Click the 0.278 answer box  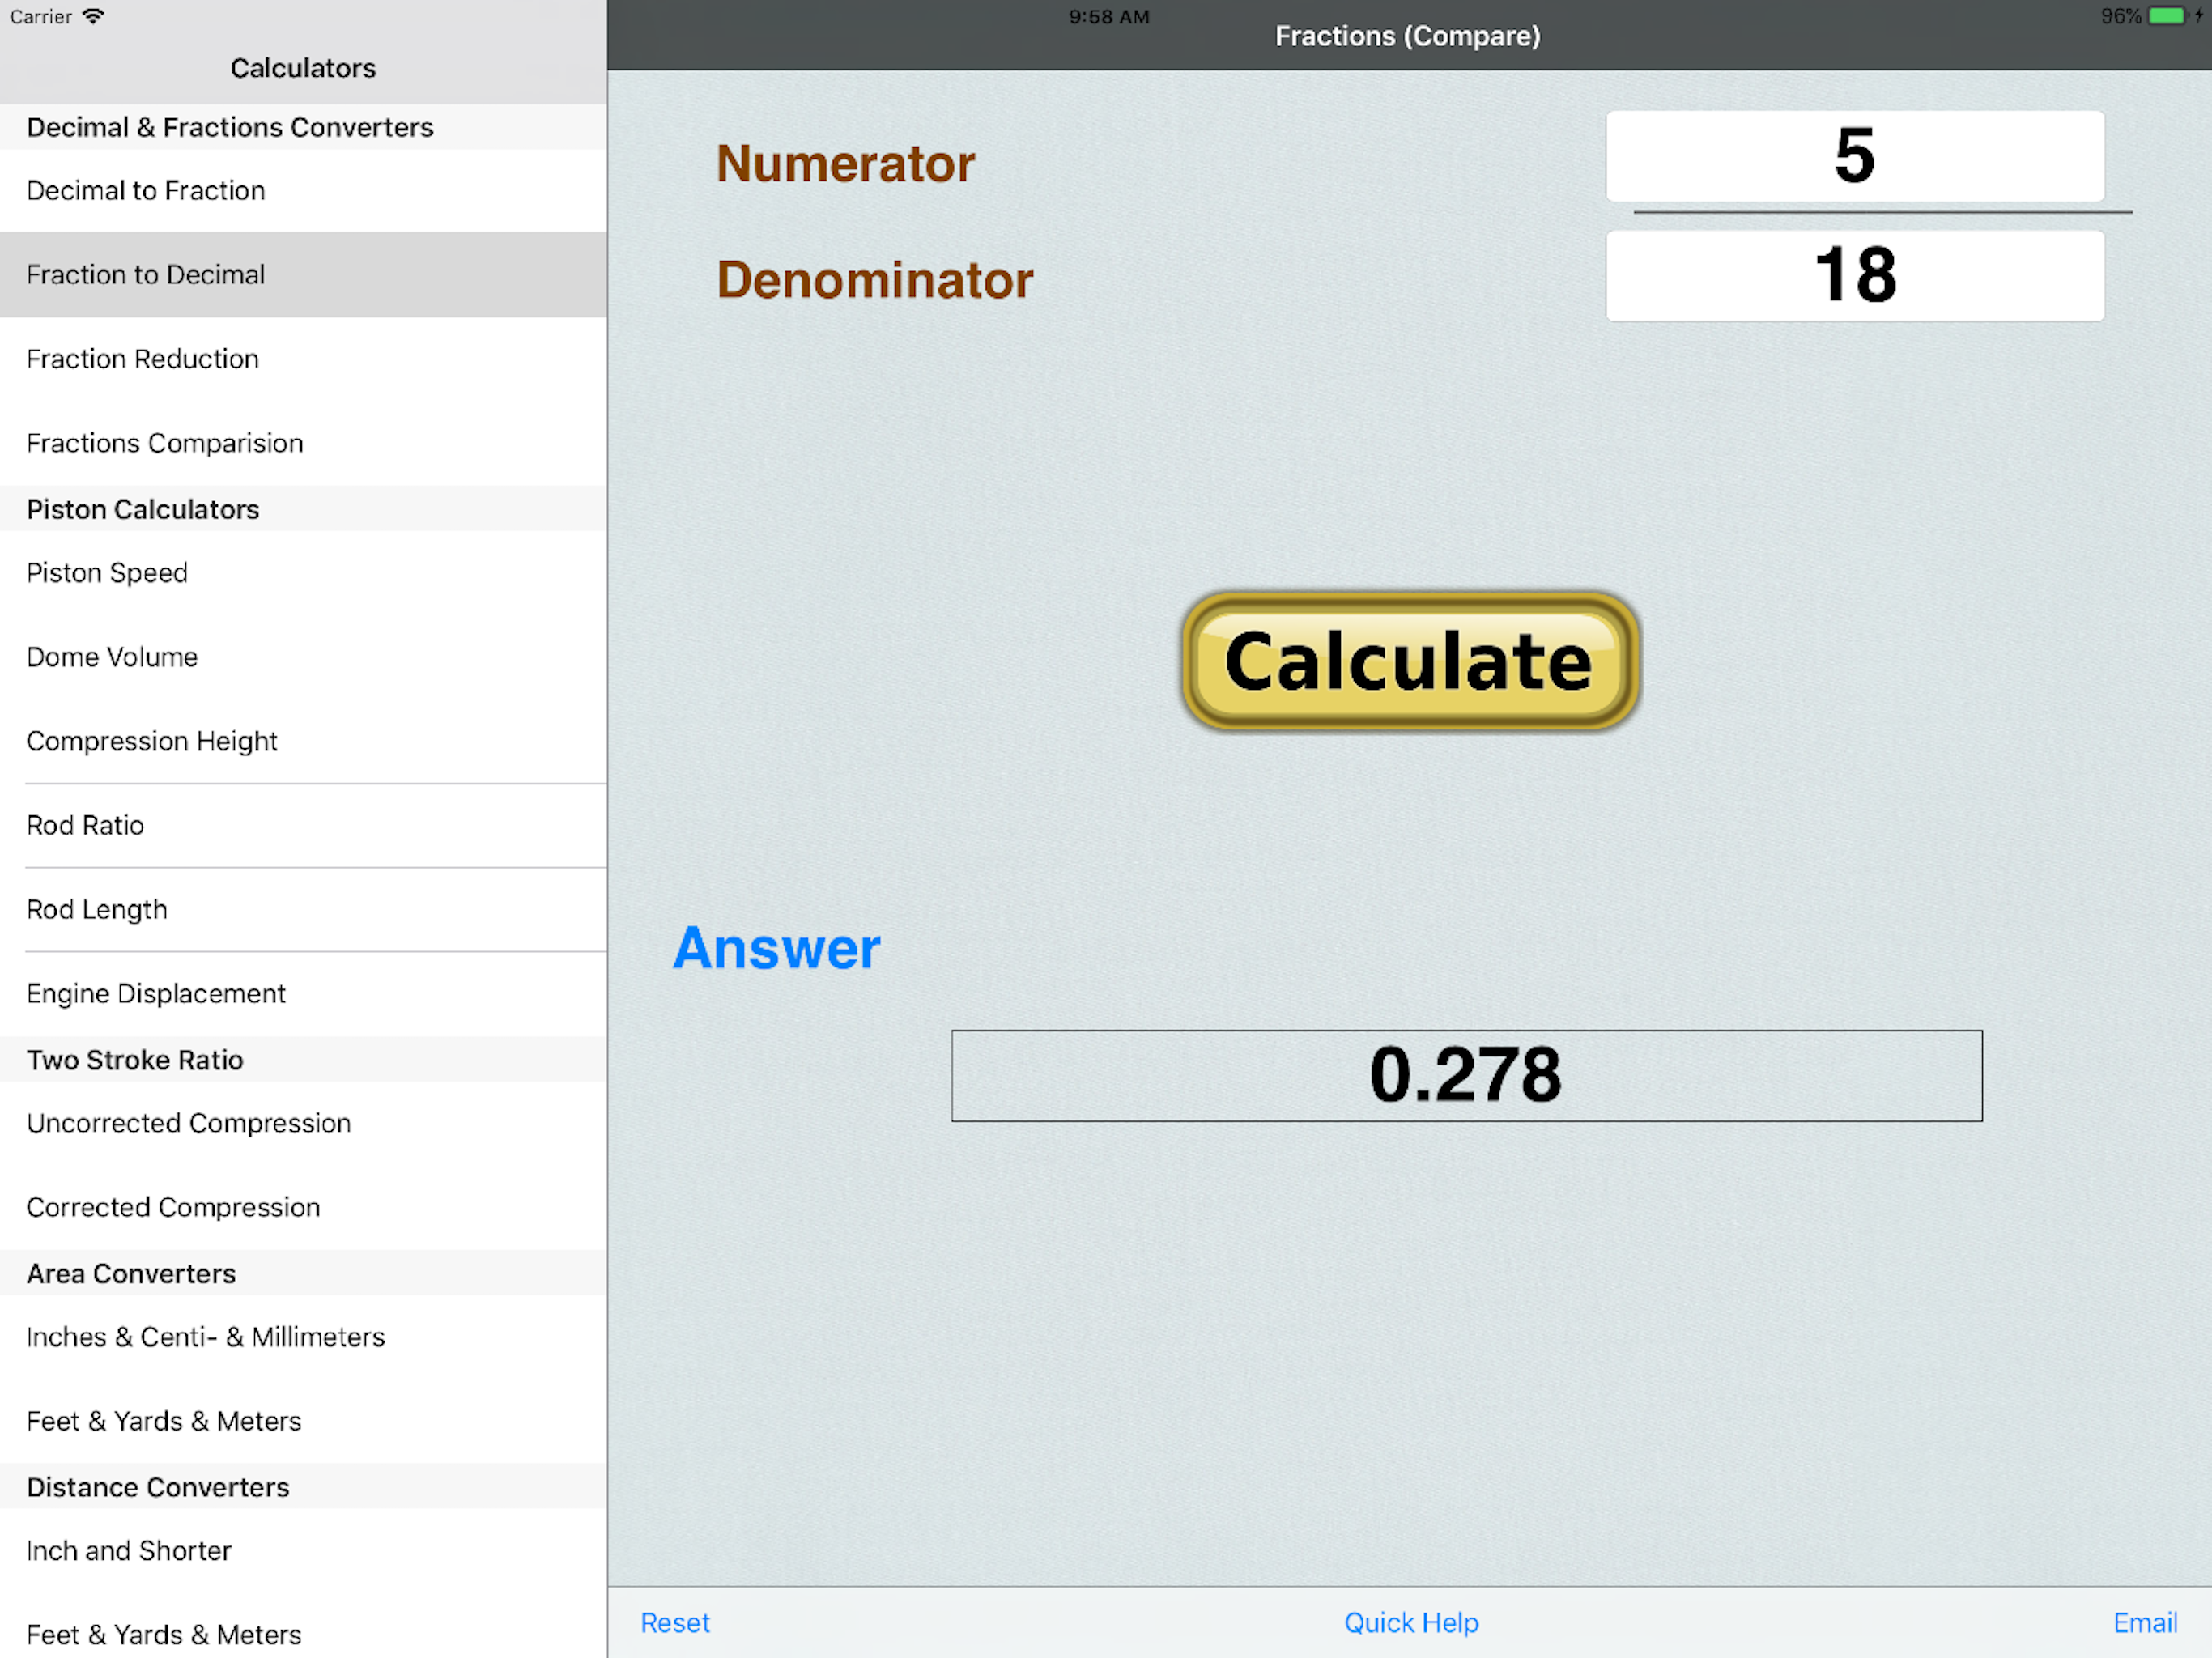(x=1466, y=1075)
